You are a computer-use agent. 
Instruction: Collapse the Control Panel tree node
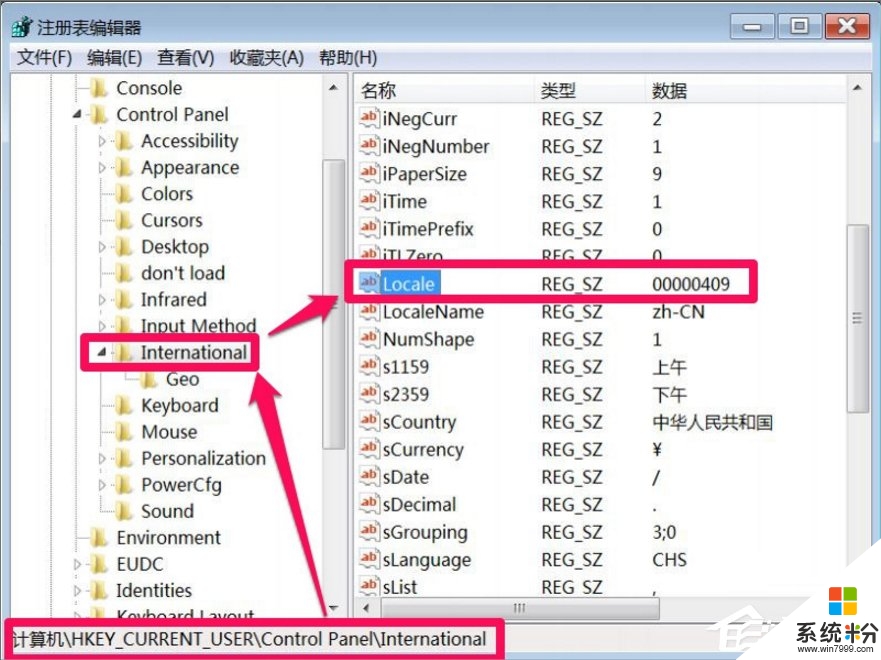77,115
